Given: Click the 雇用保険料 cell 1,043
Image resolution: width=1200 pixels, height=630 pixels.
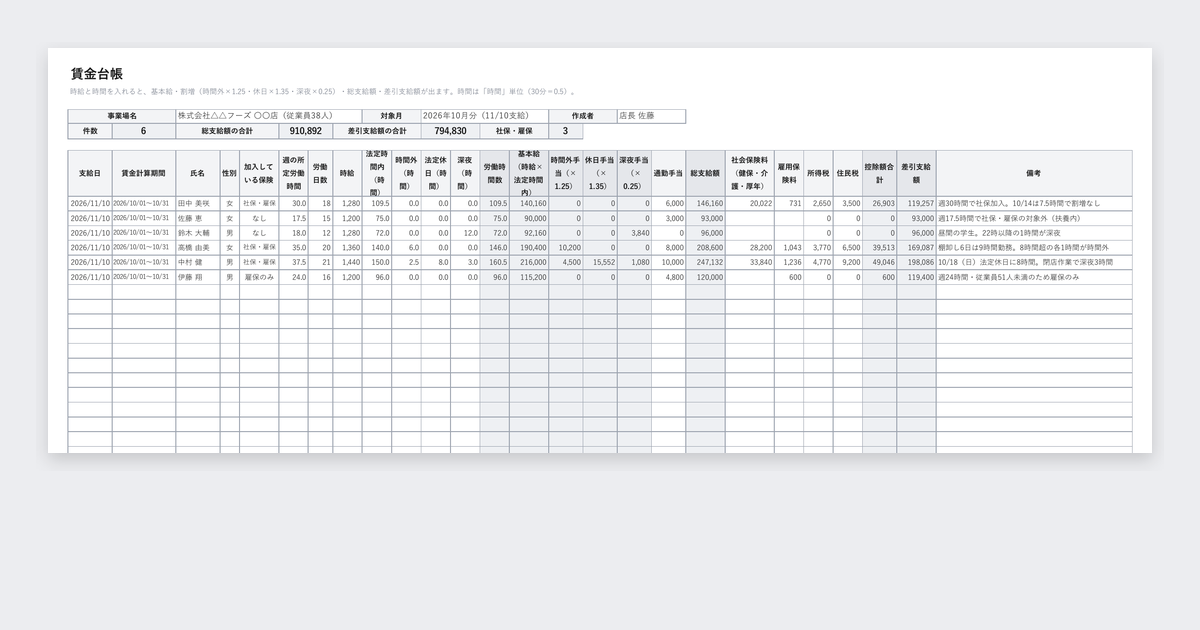Looking at the screenshot, I should (x=789, y=247).
